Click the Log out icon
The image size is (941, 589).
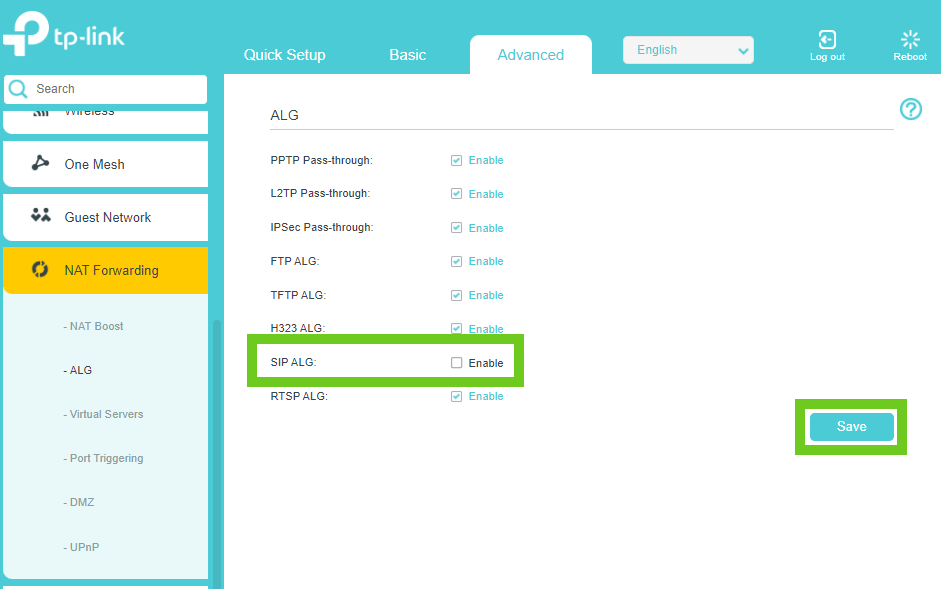(827, 39)
